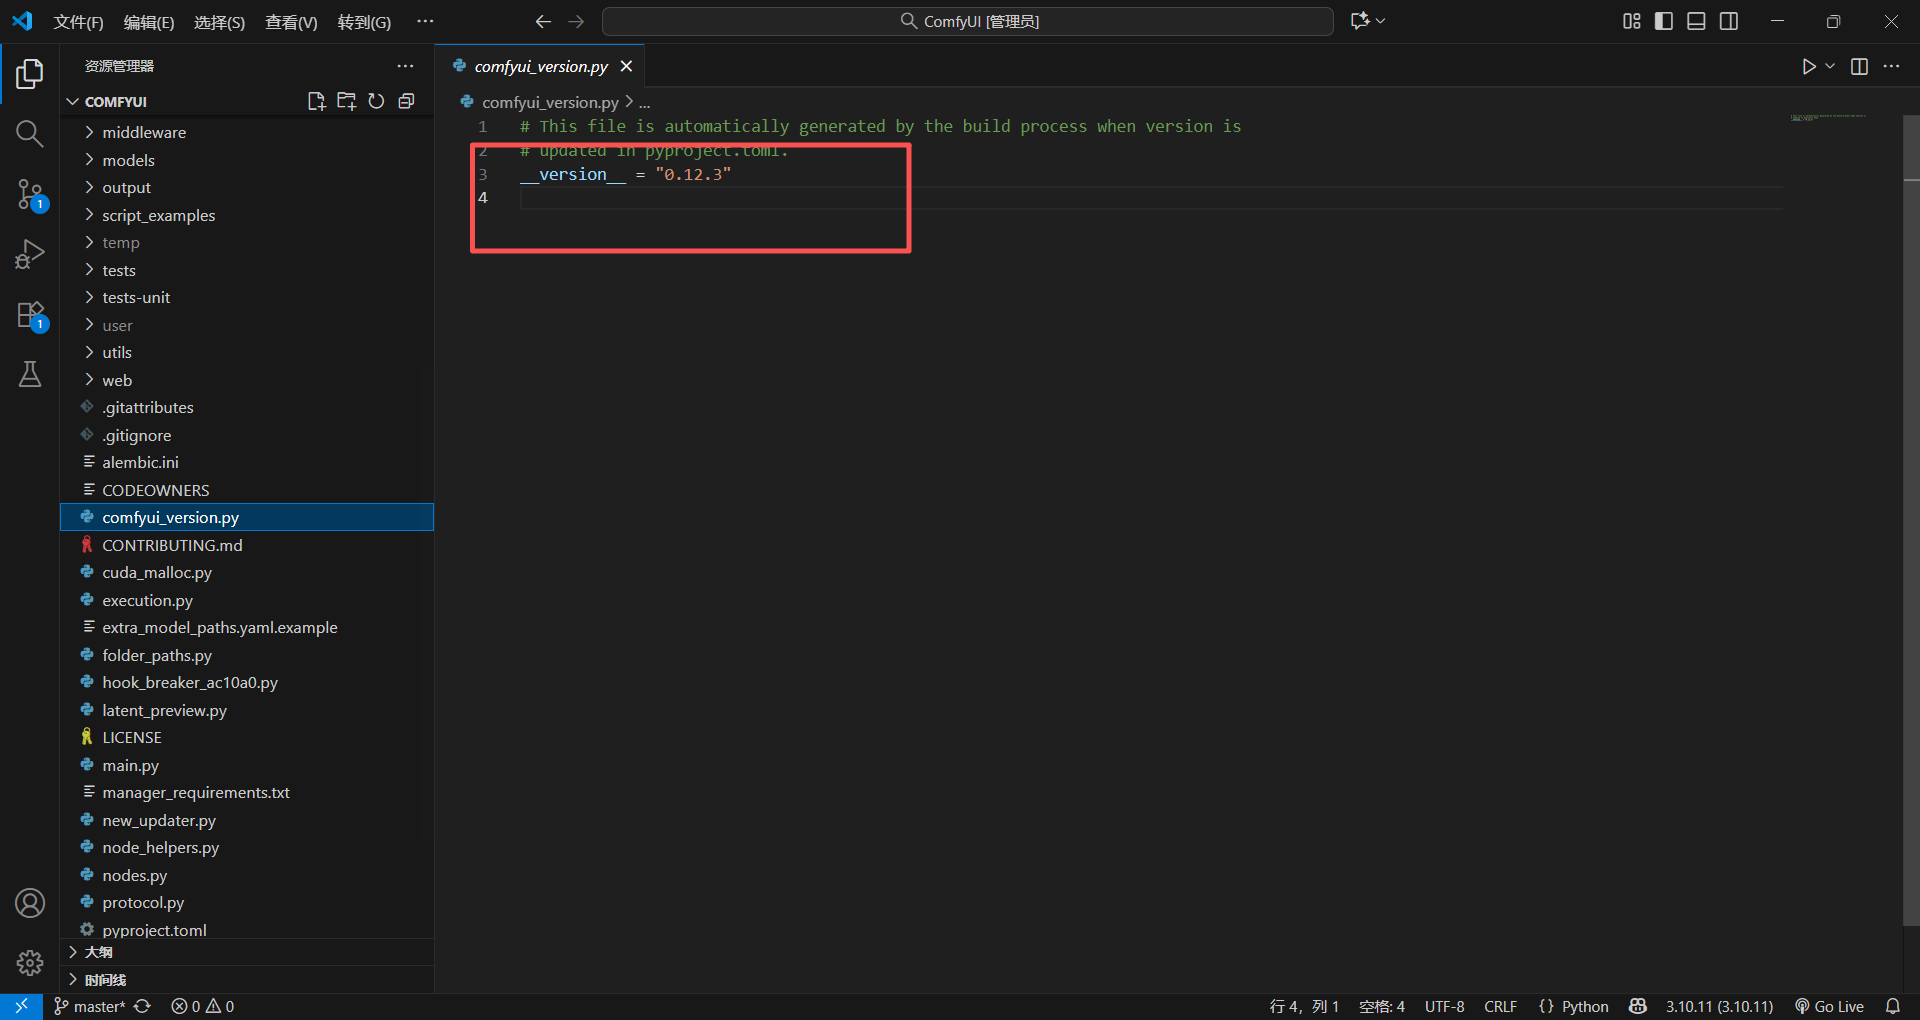Click the ComfyUI command center search box
Screen dimensions: 1920x1020
click(967, 21)
